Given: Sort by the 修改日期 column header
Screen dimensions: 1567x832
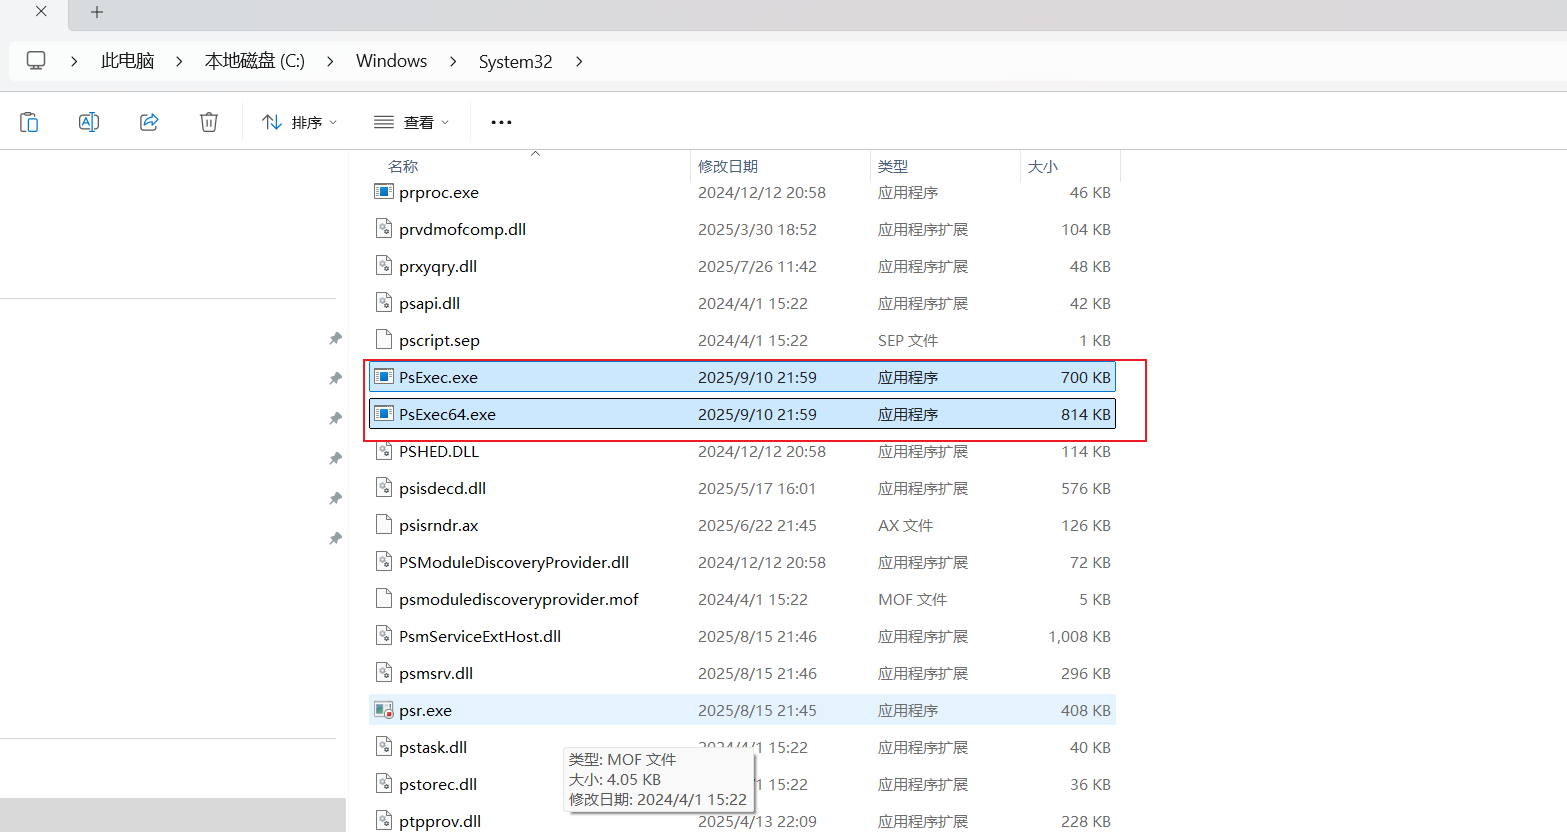Looking at the screenshot, I should [727, 166].
